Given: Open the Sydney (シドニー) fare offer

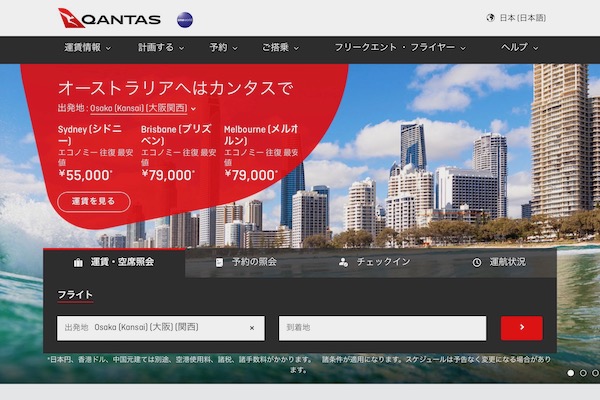Looking at the screenshot, I should (x=96, y=152).
